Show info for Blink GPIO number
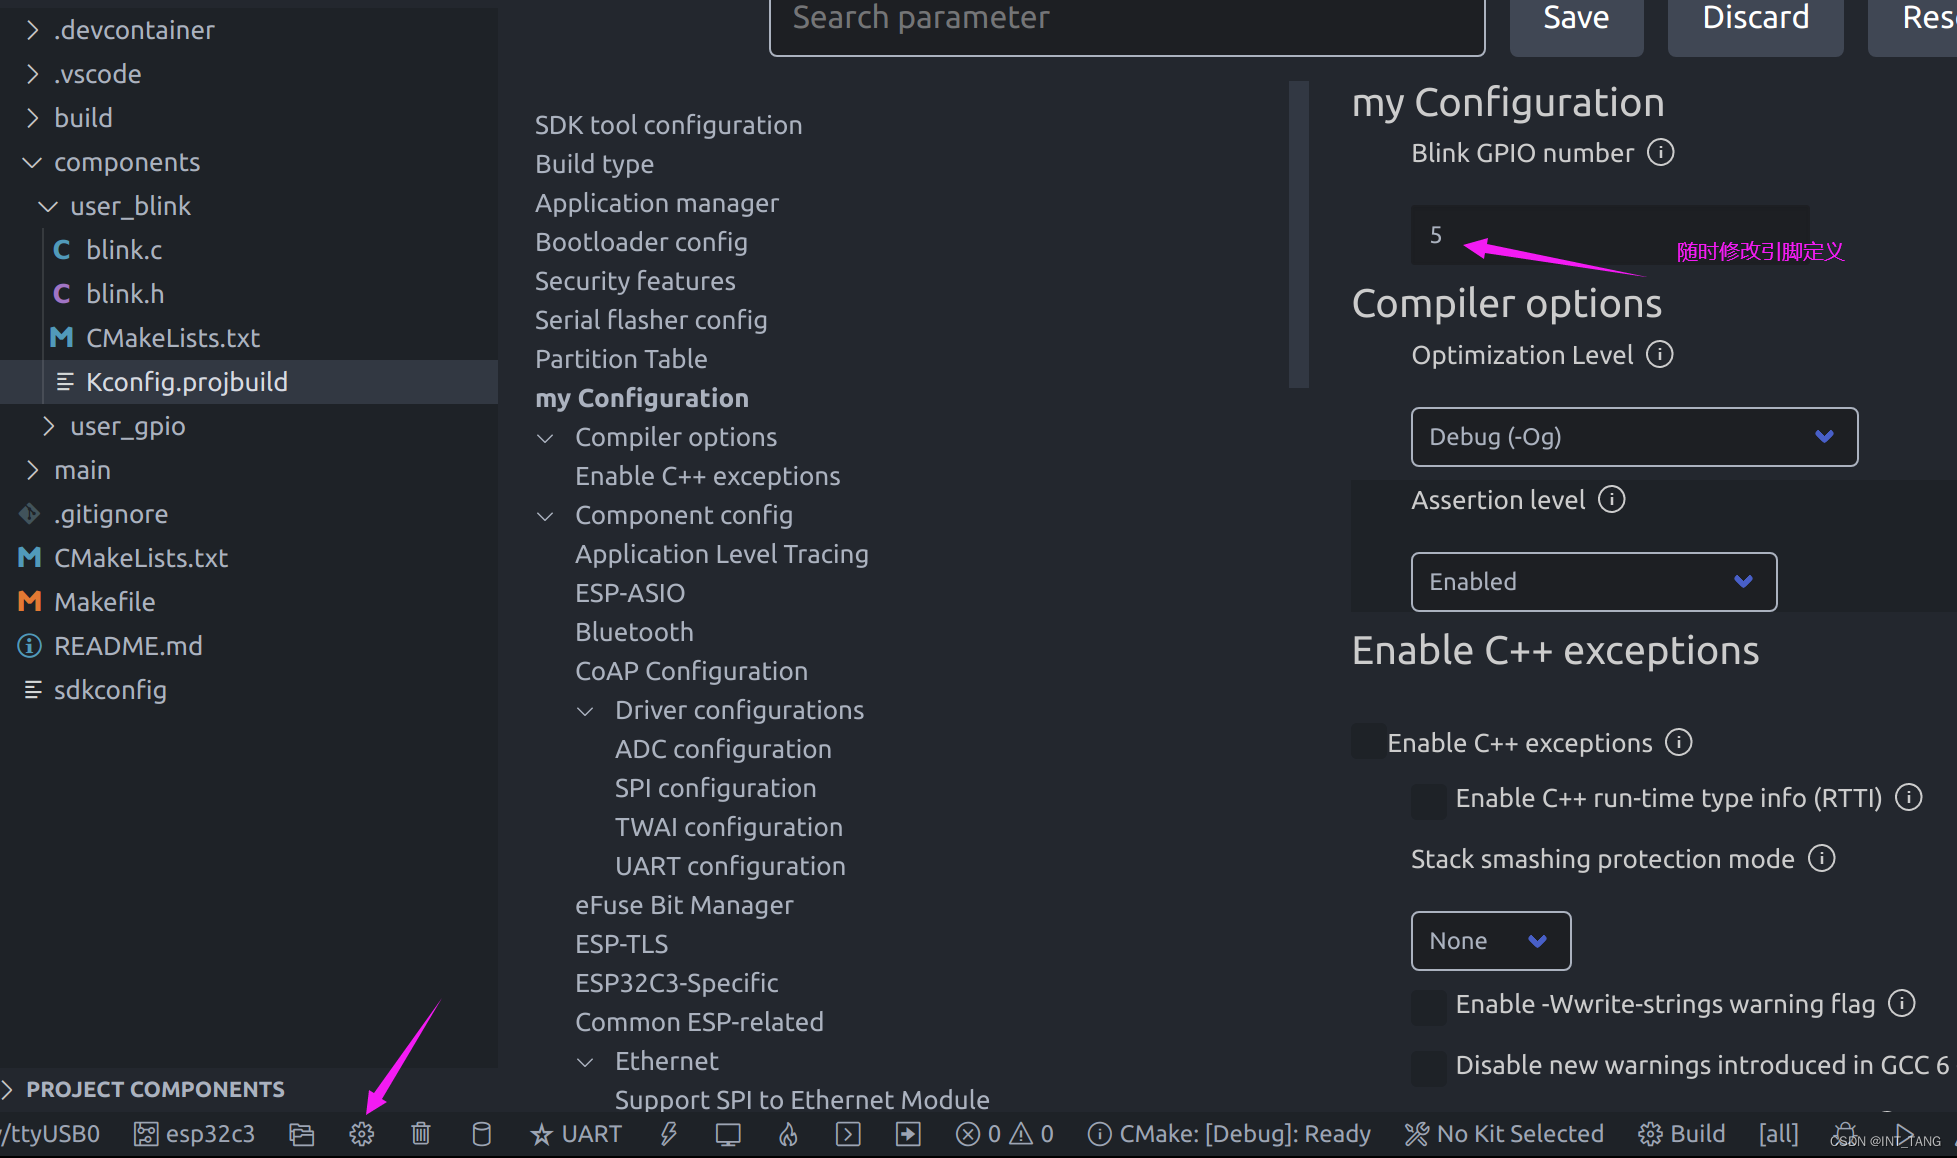 pos(1661,152)
